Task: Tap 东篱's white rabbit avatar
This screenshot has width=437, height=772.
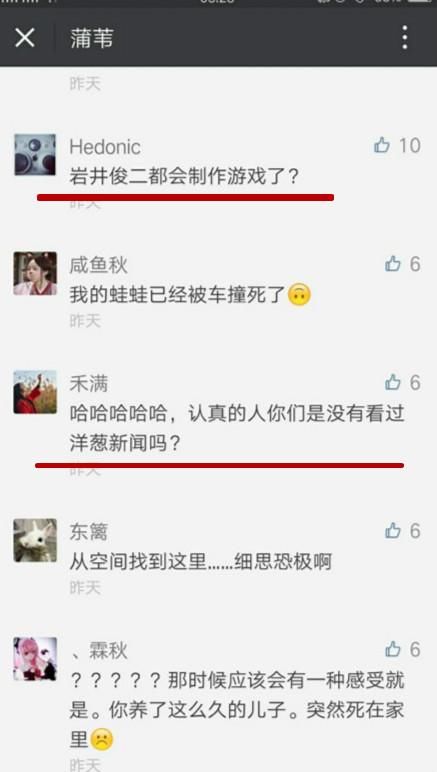Action: pyautogui.click(x=35, y=540)
